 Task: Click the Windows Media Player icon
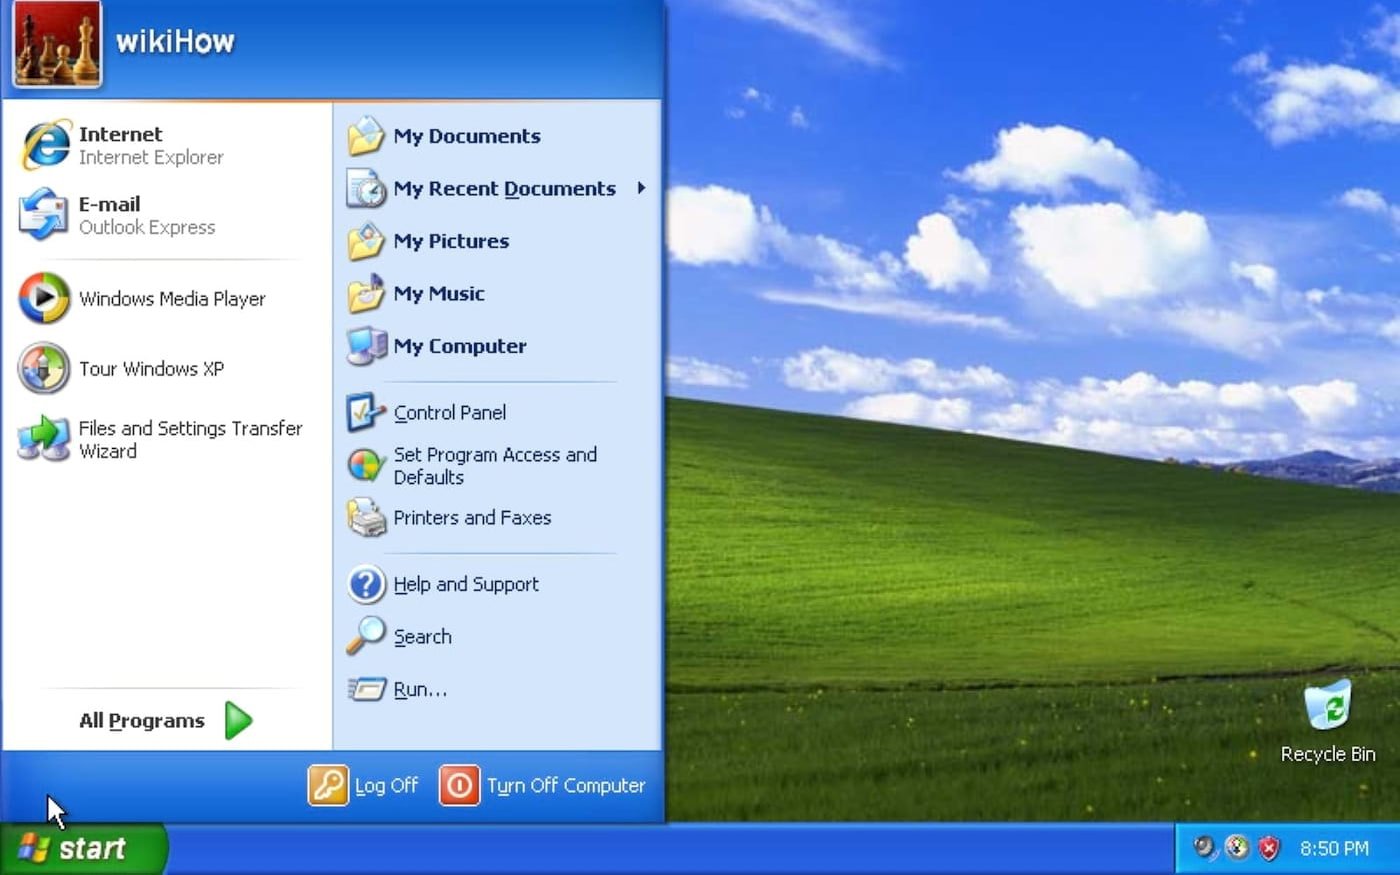point(45,298)
